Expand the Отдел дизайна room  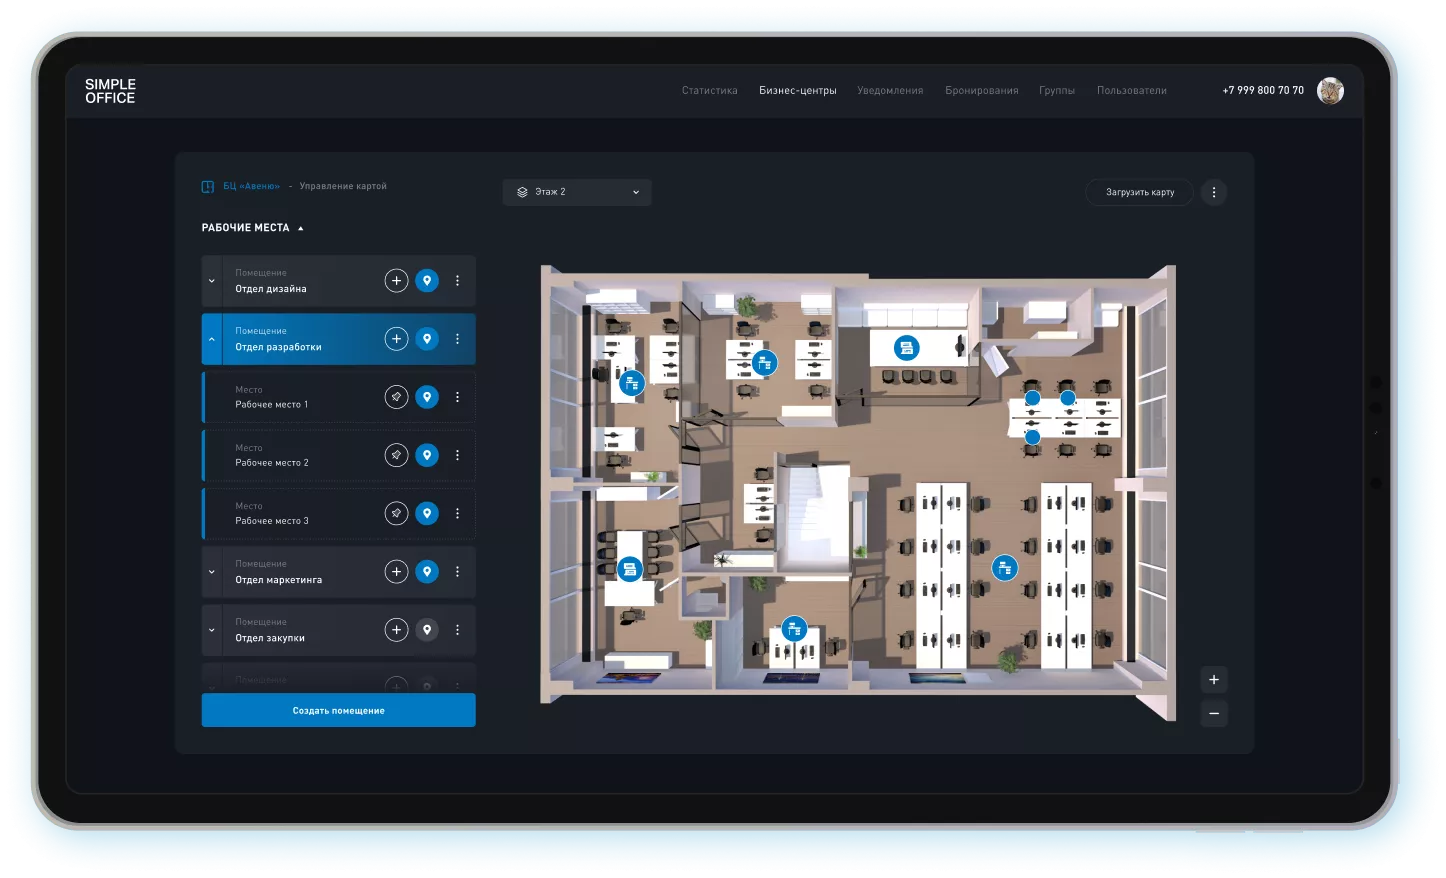(x=211, y=281)
